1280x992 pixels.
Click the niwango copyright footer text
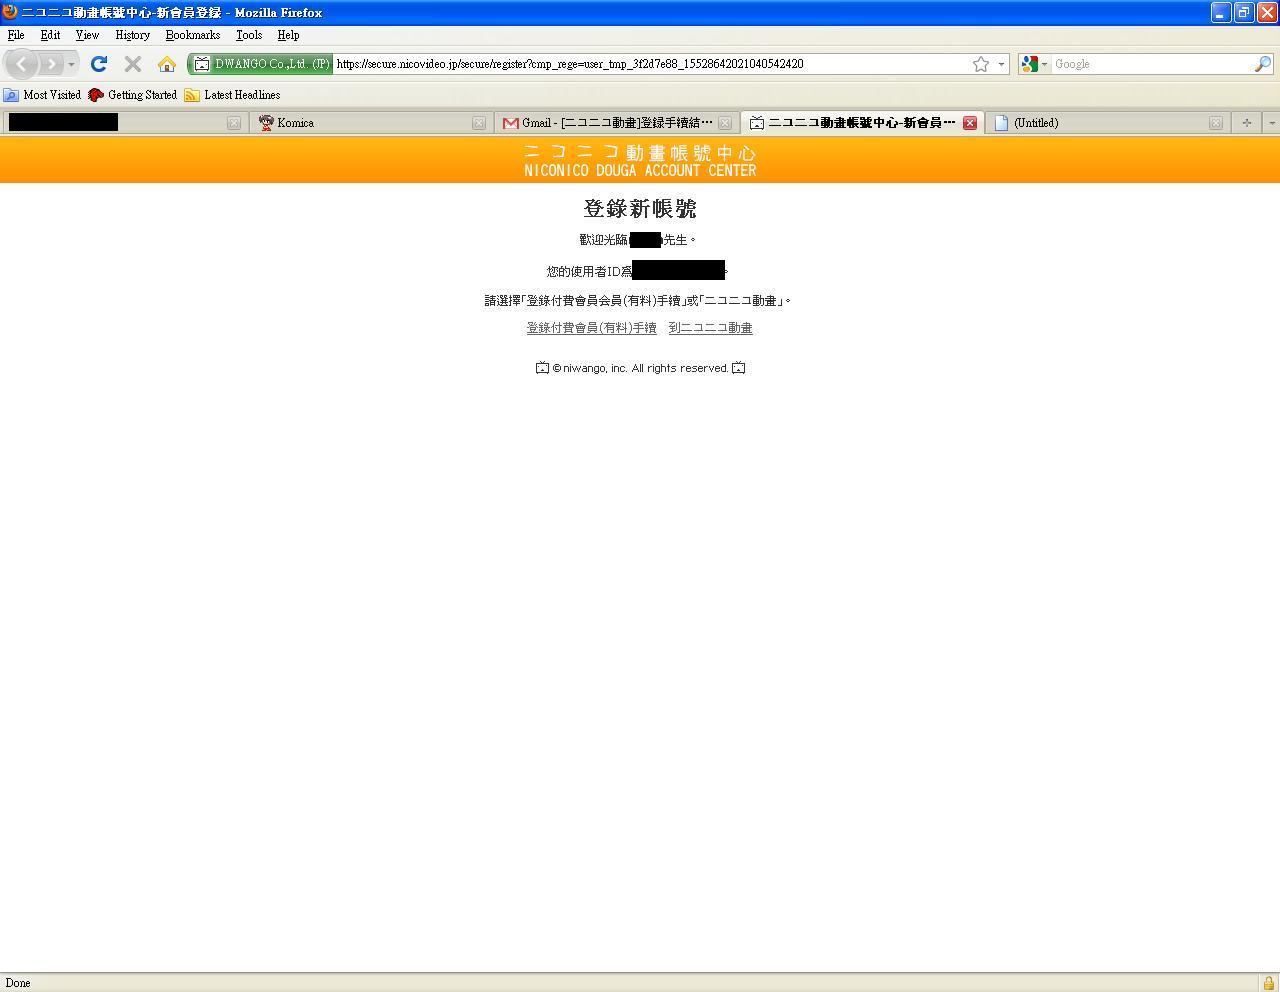tap(640, 368)
